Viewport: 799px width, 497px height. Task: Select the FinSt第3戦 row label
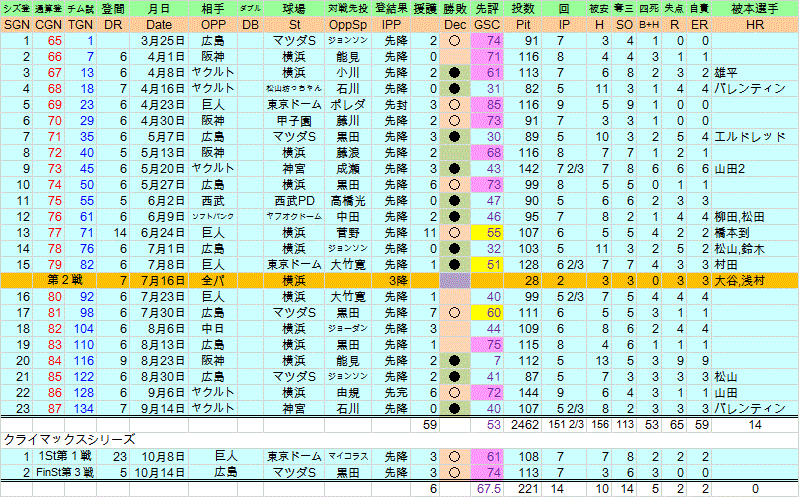click(65, 473)
